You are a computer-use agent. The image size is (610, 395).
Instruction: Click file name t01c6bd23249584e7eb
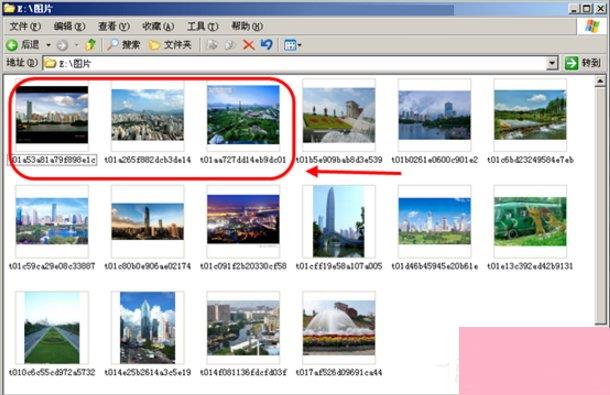530,160
